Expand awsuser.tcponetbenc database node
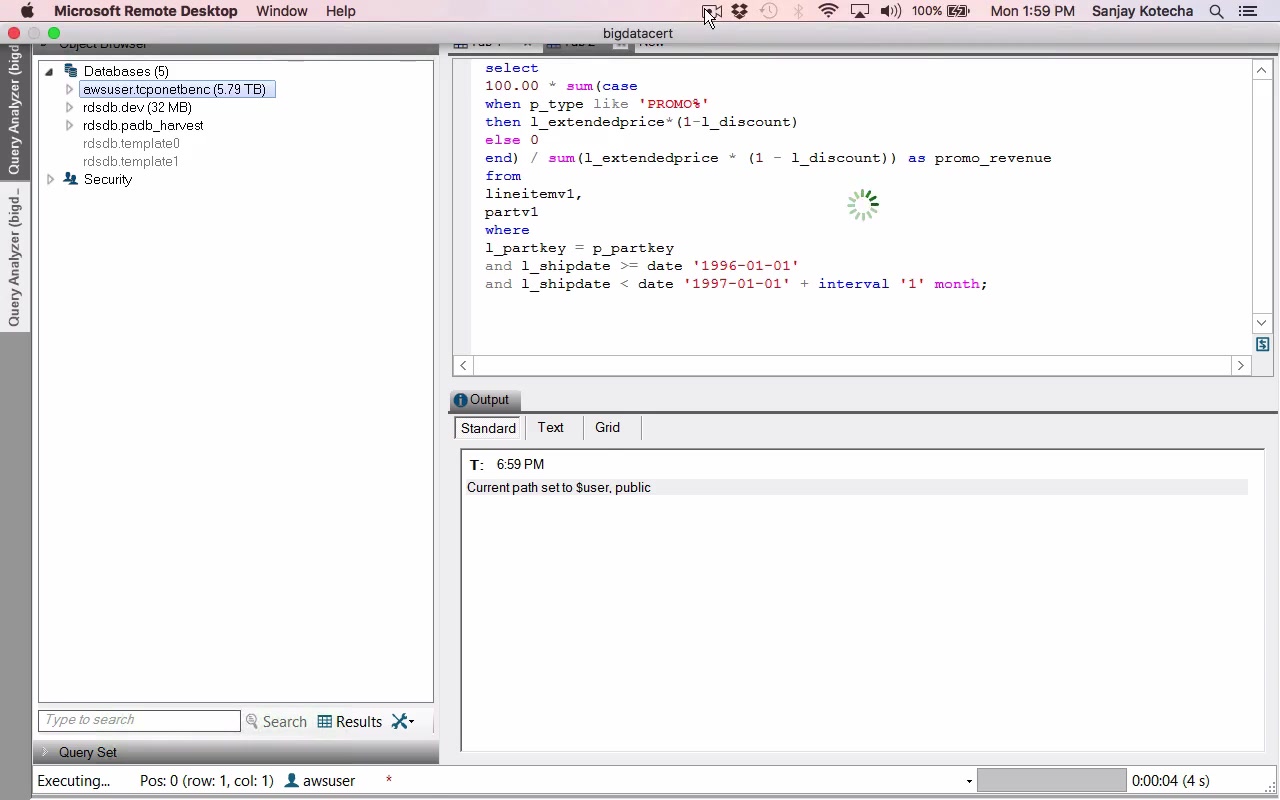The width and height of the screenshot is (1280, 800). pos(69,89)
